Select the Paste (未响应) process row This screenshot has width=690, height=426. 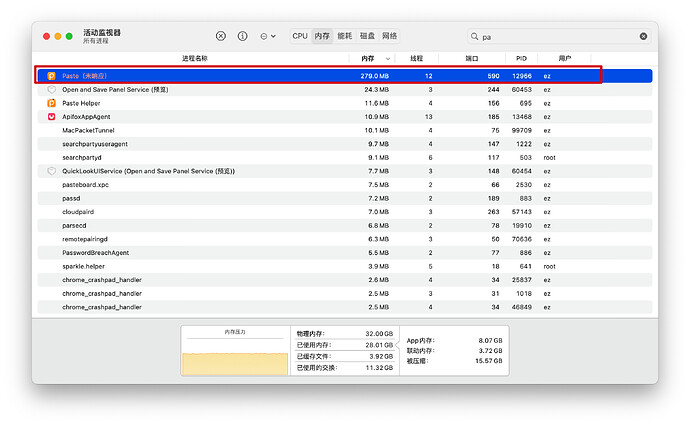point(345,76)
